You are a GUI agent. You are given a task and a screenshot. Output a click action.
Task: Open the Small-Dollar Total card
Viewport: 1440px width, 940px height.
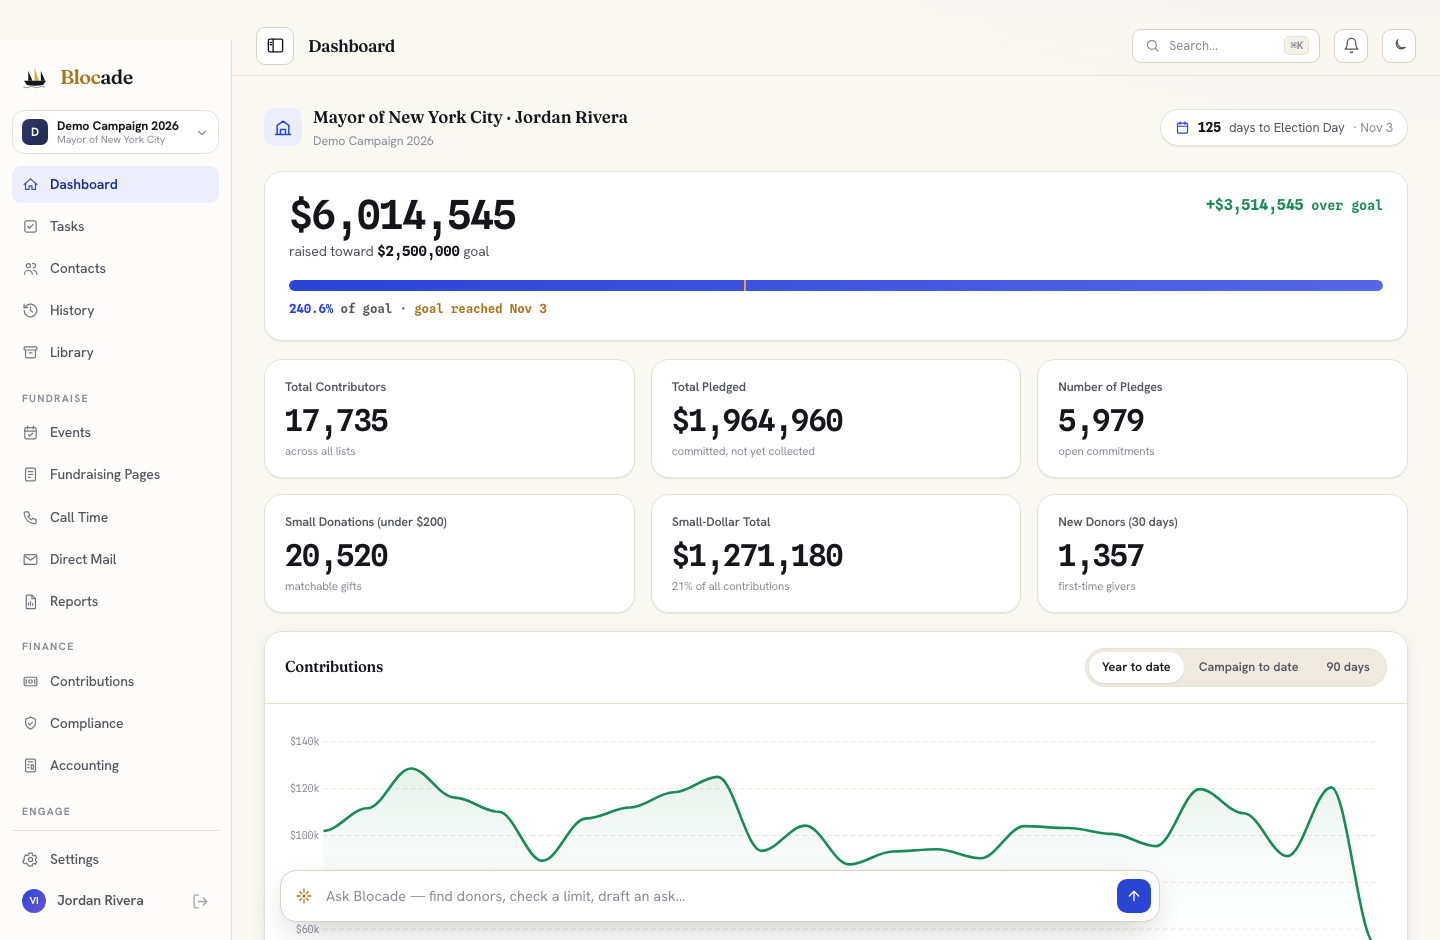pos(836,554)
